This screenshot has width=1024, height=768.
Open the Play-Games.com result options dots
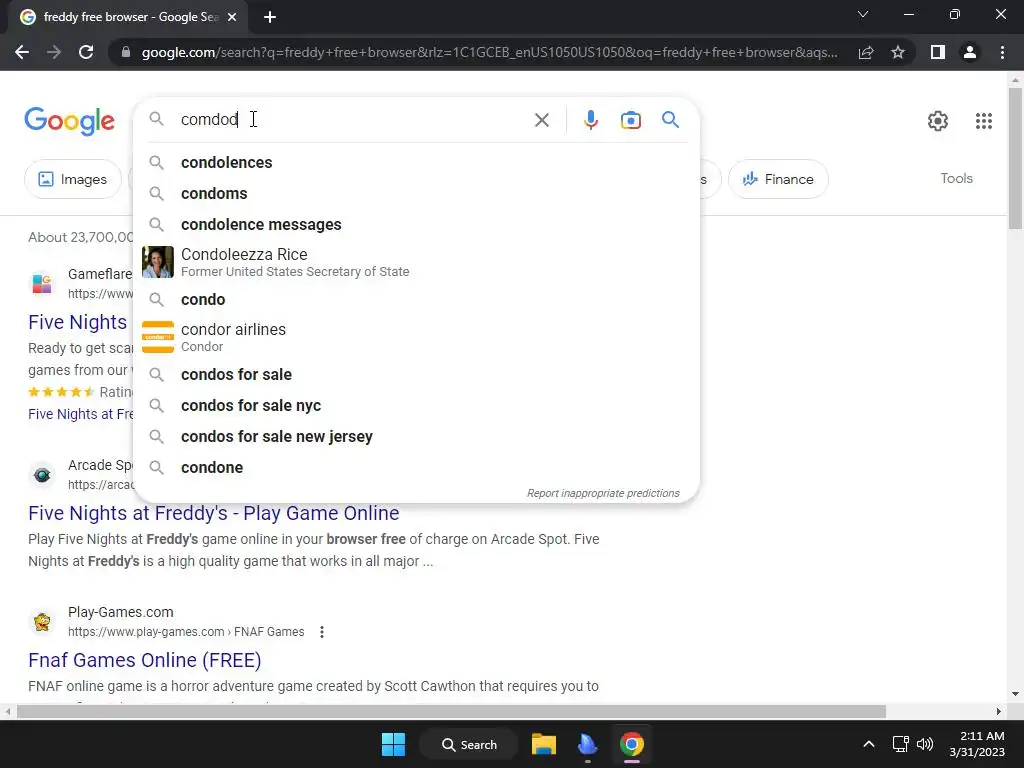click(321, 632)
